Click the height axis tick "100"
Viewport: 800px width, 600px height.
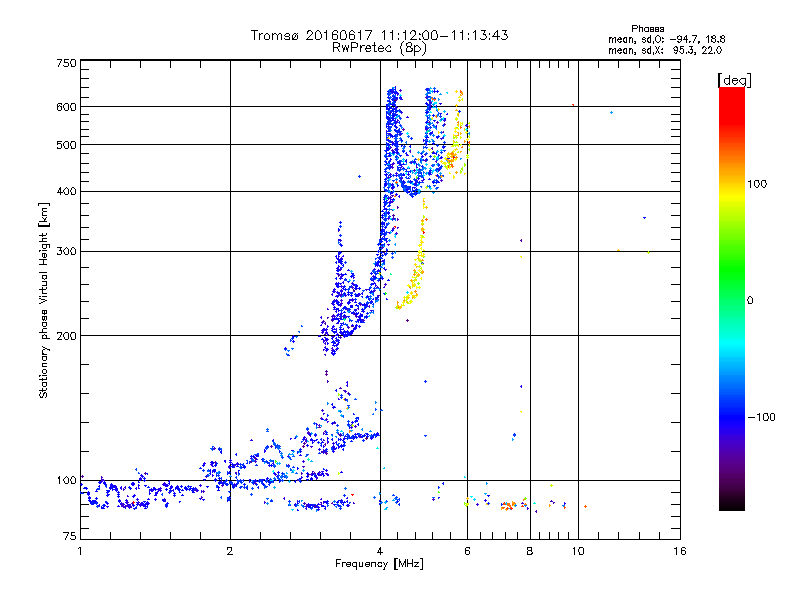[66, 481]
